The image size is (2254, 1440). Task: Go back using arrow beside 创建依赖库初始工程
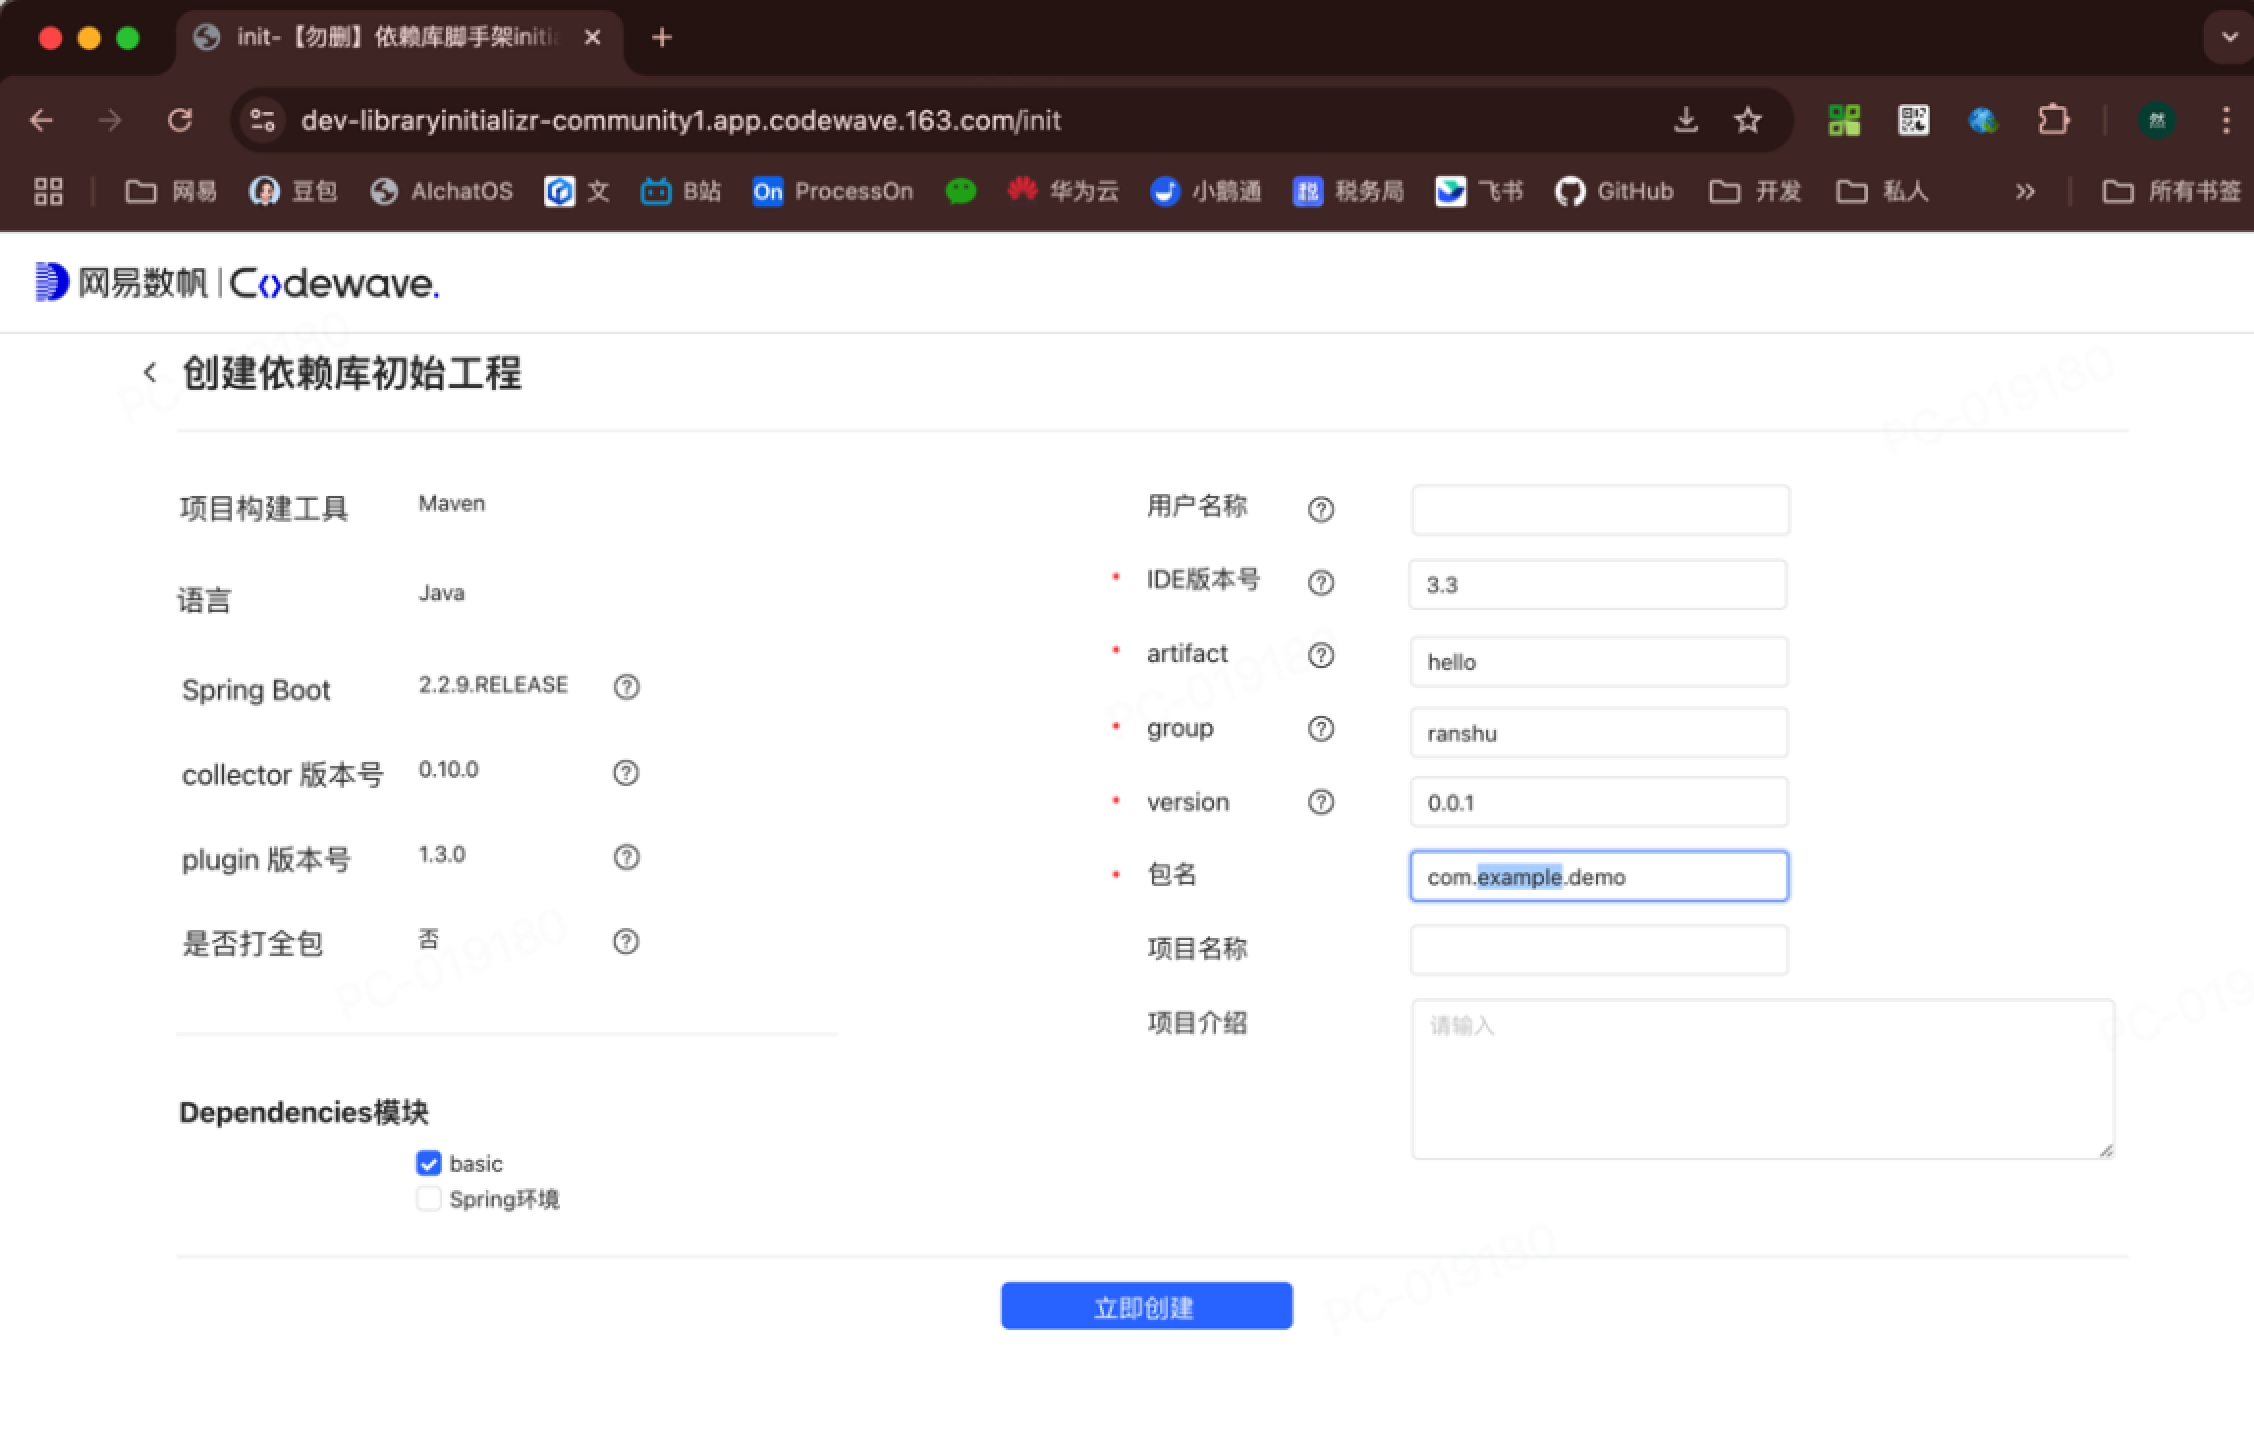(x=150, y=373)
